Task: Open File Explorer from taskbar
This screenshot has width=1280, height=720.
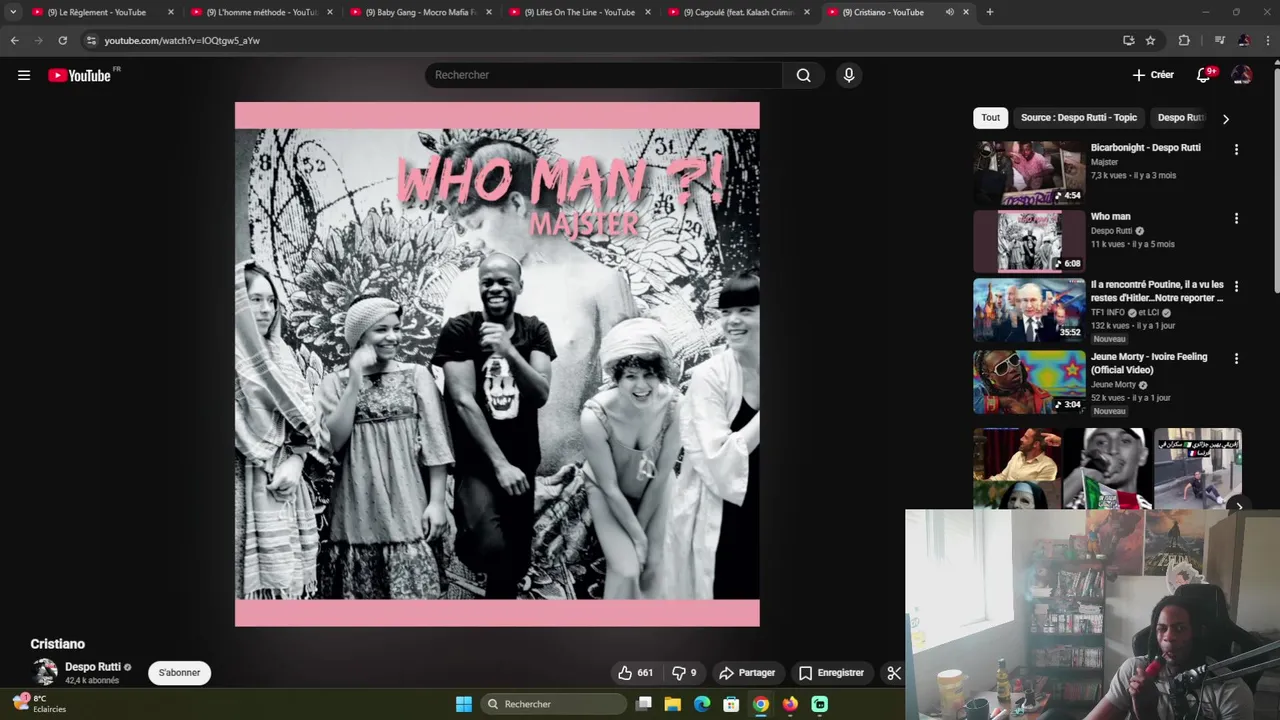Action: [x=673, y=704]
